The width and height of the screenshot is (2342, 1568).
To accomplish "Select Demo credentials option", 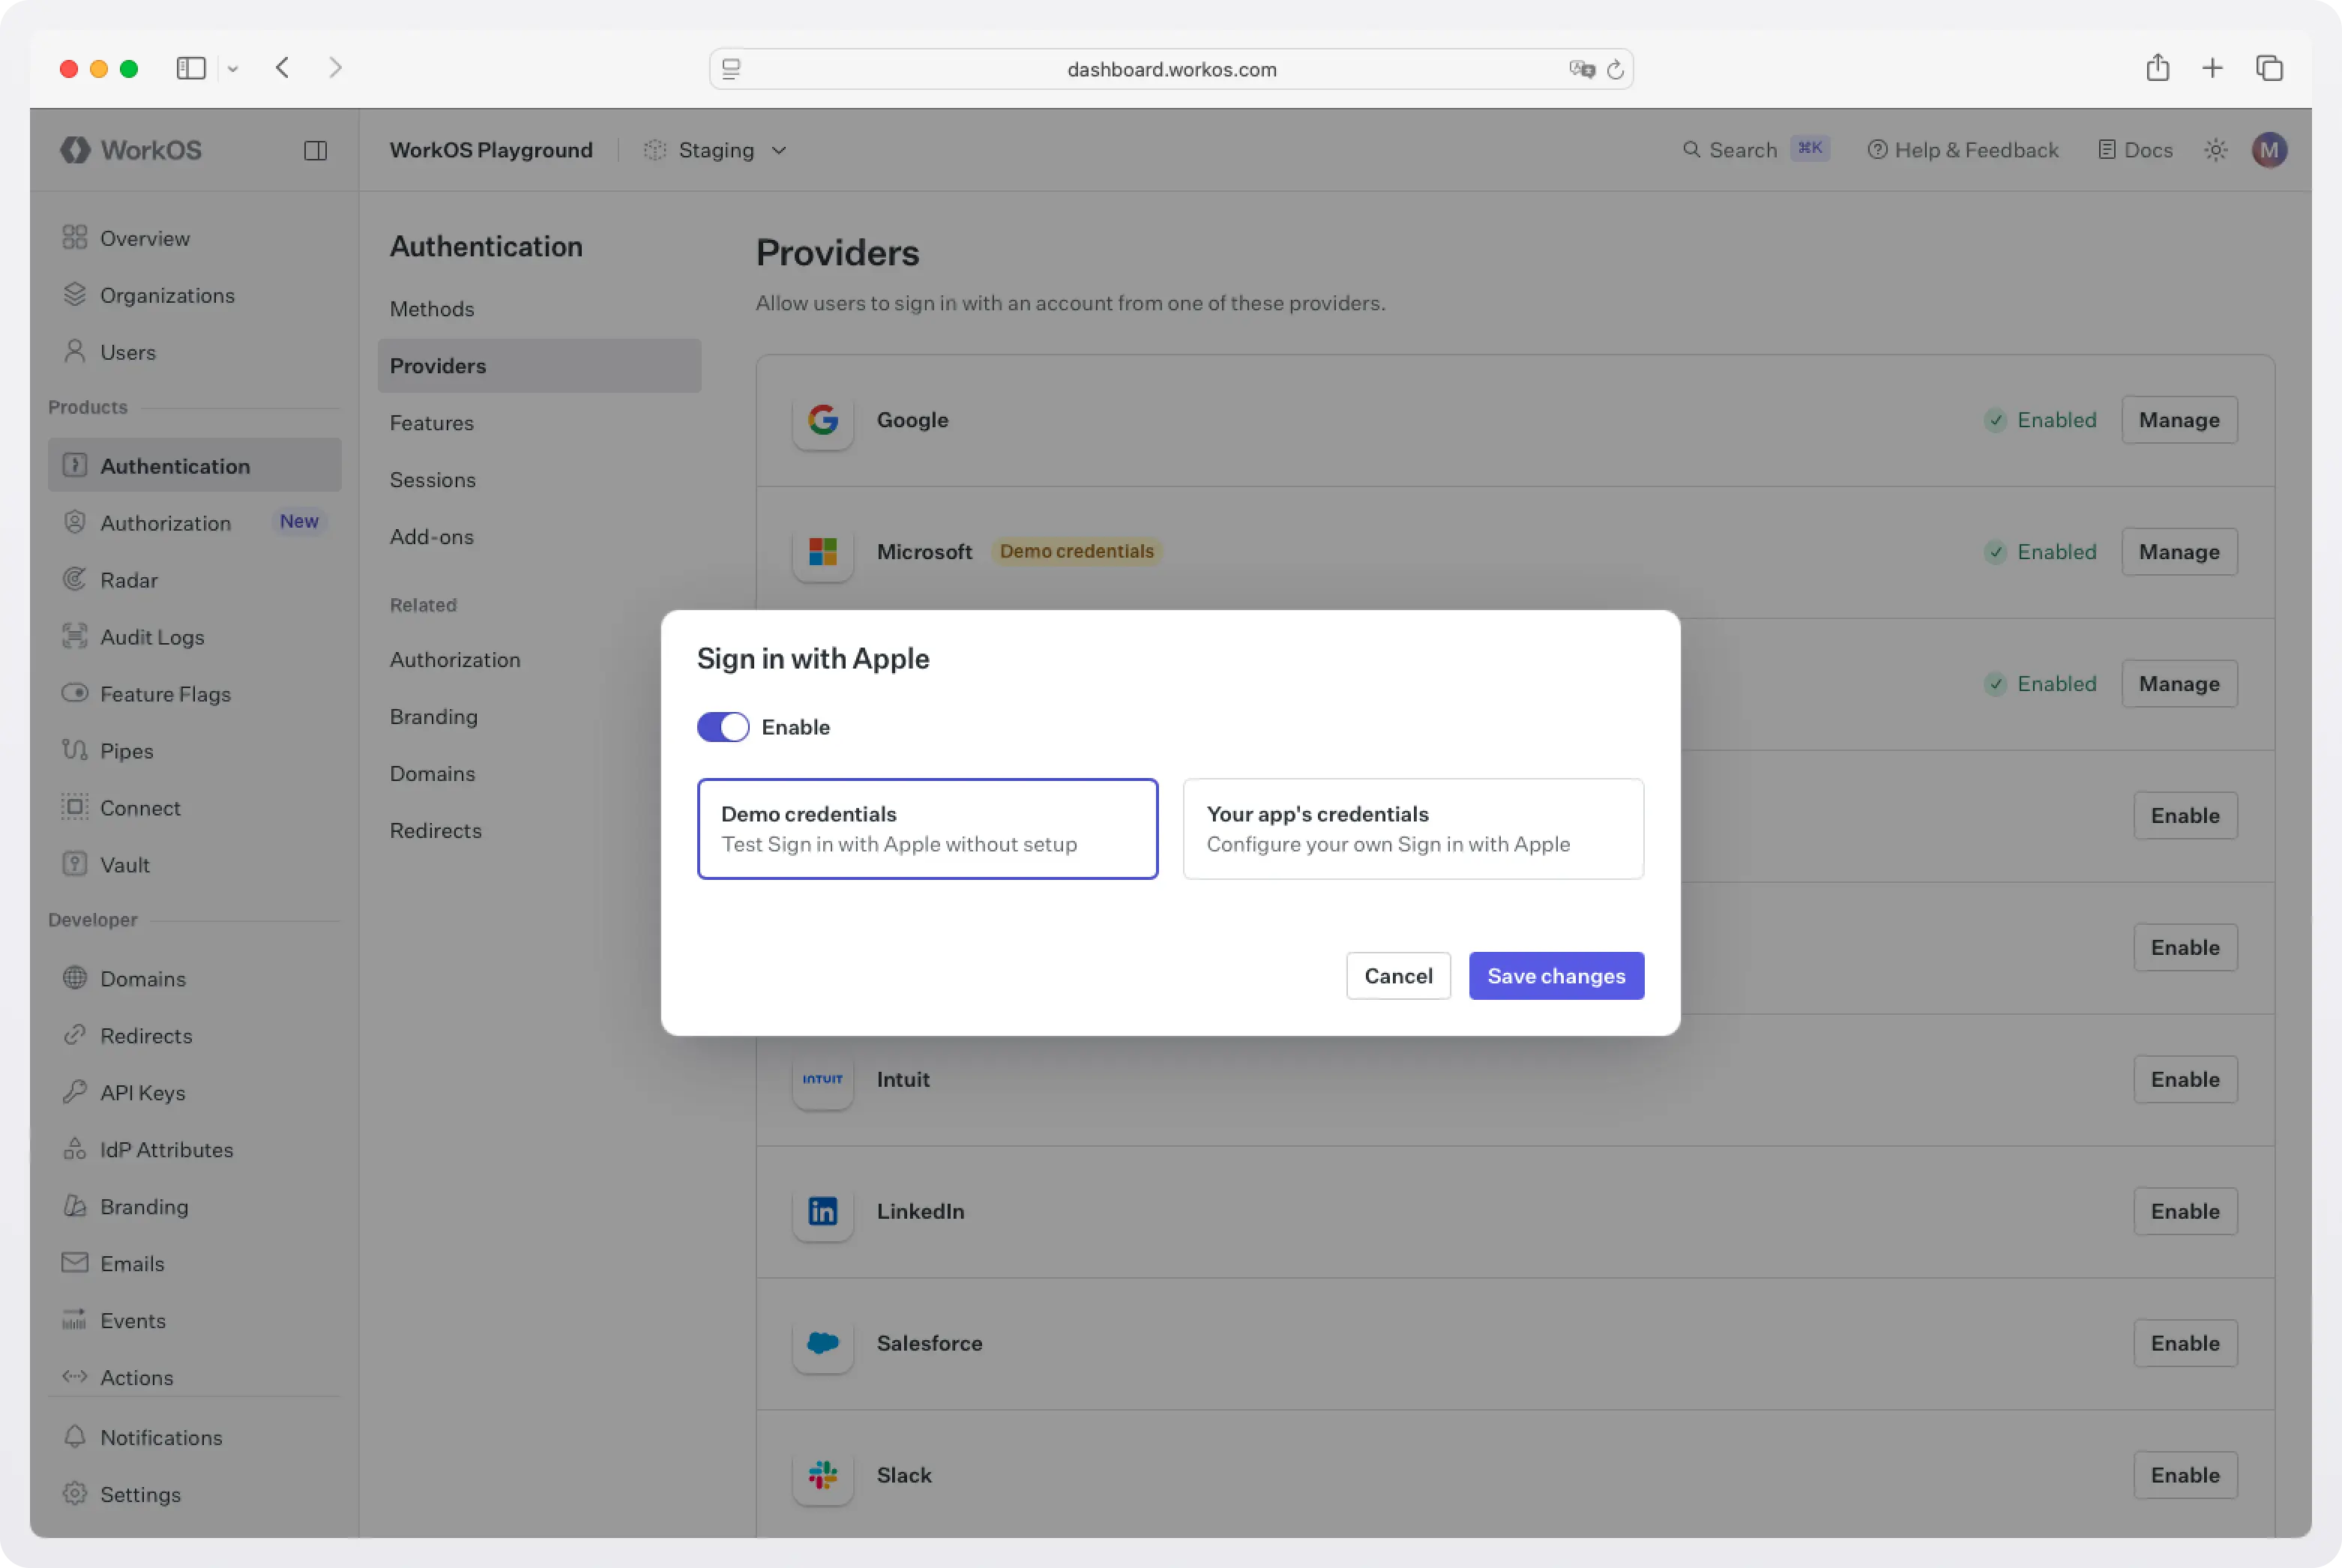I will (x=927, y=828).
